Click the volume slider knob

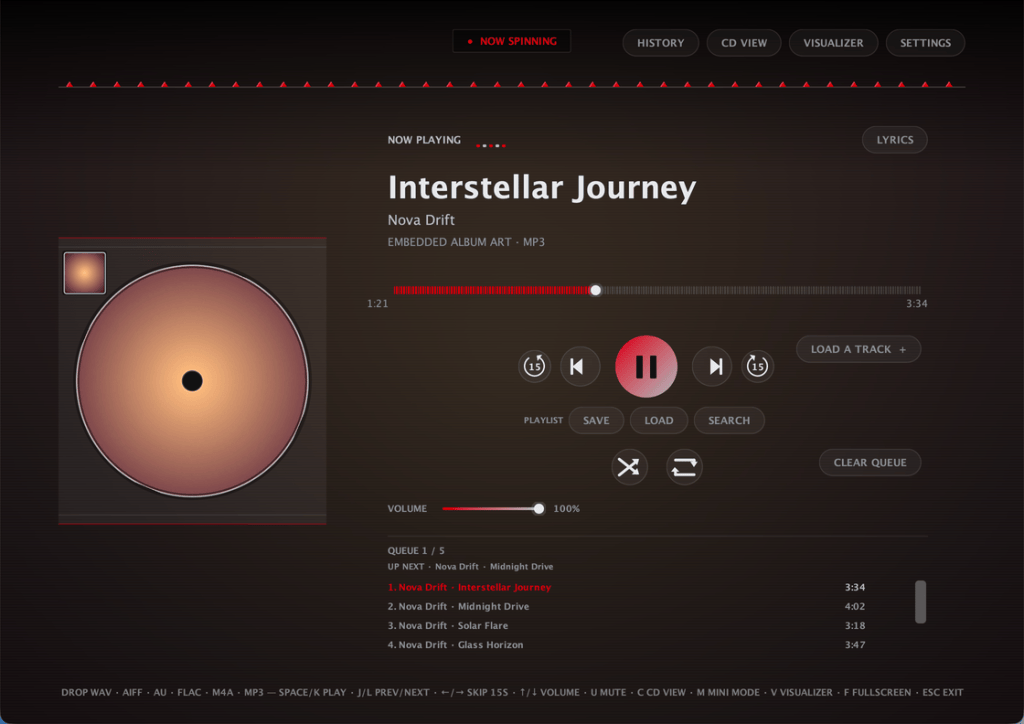(x=539, y=509)
